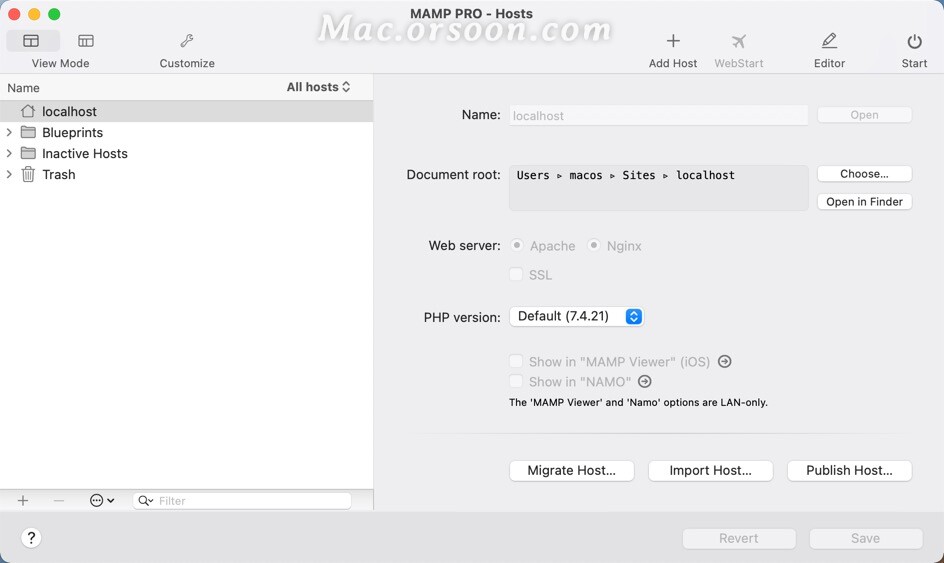The image size is (944, 563).
Task: Click arrow icon next to MAMP Viewer option
Action: [725, 361]
